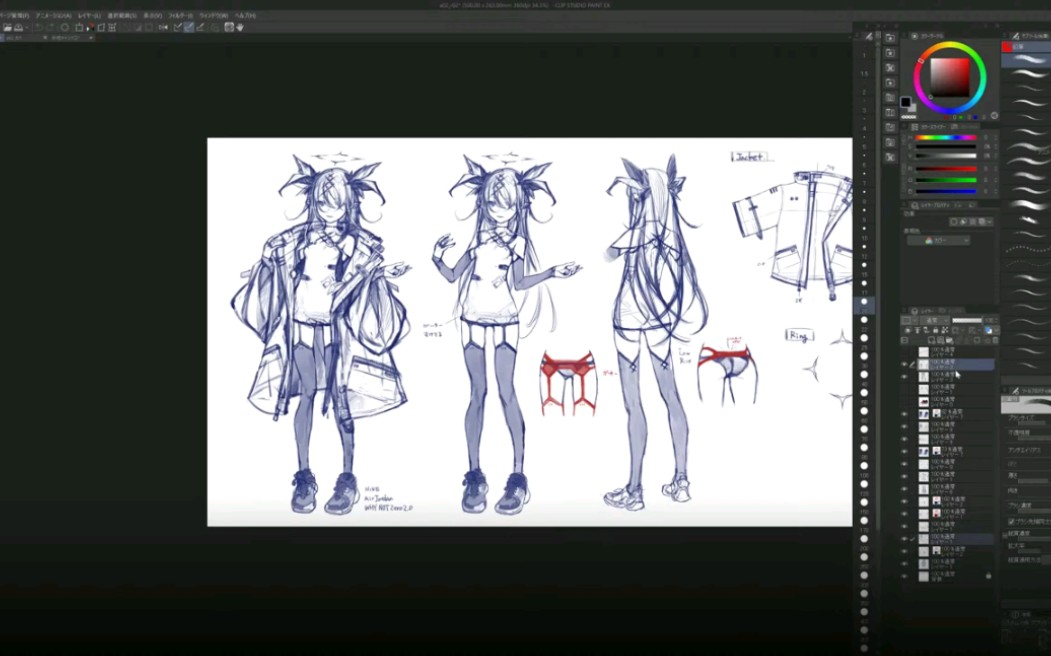Viewport: 1051px width, 656px height.
Task: Toggle the blue highlighted icon in layer panel
Action: point(989,330)
